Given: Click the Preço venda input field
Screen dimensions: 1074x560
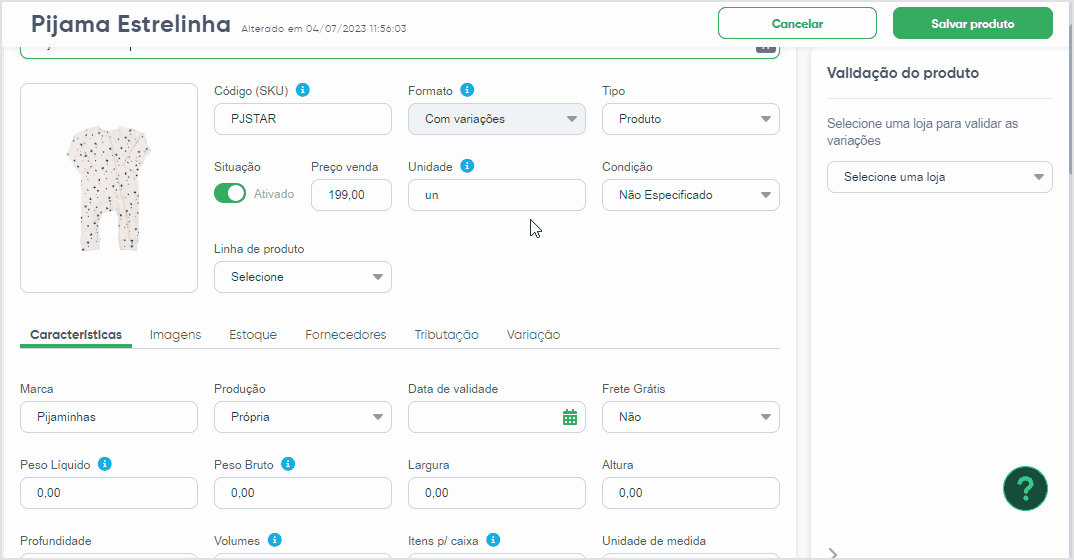Looking at the screenshot, I should click(351, 195).
